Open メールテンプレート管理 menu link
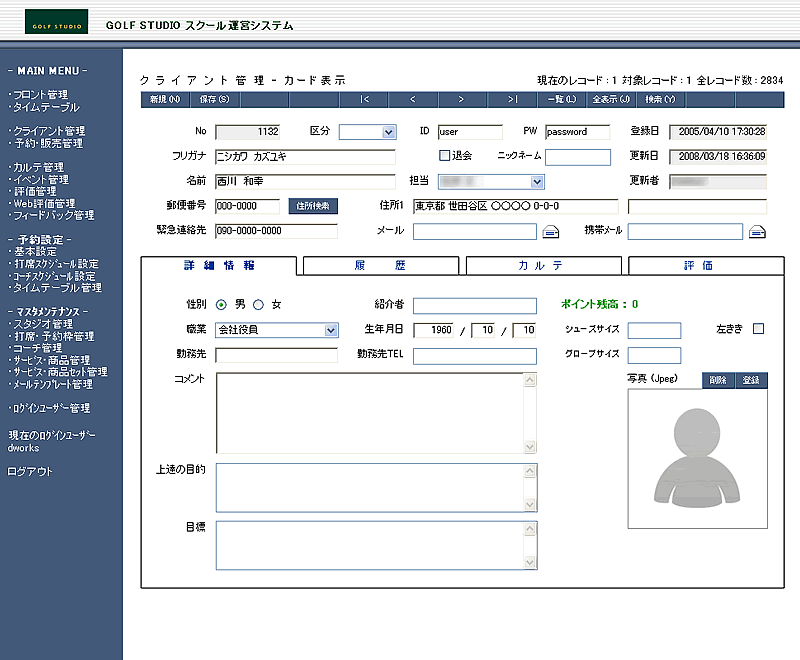The image size is (800, 660). point(53,384)
